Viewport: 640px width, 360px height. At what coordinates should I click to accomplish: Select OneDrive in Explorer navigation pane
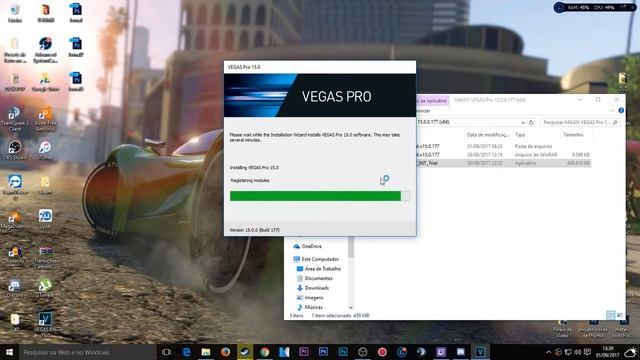308,246
